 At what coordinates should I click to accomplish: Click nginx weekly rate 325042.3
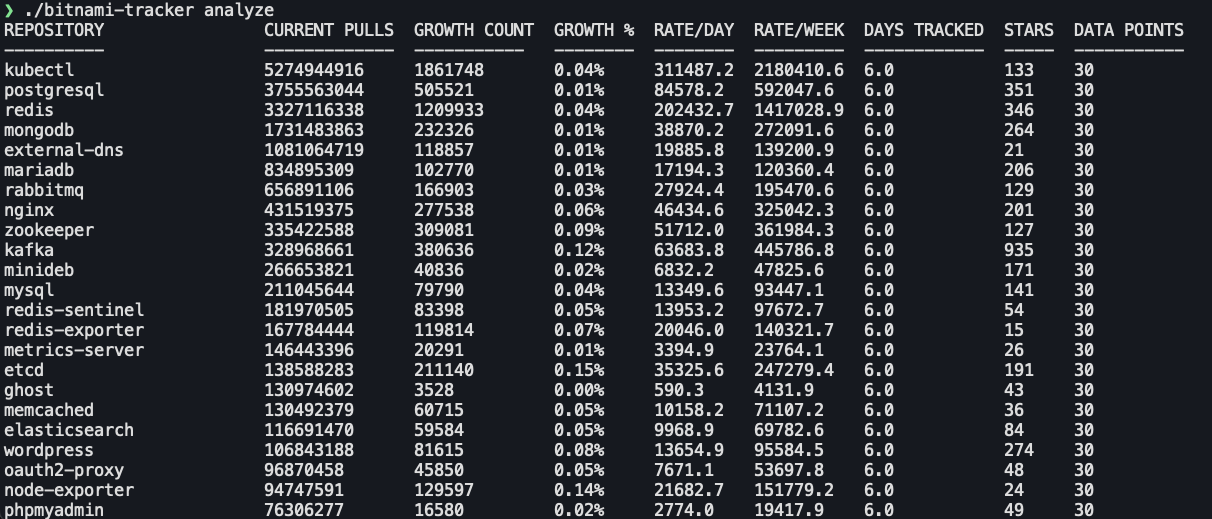pyautogui.click(x=794, y=210)
